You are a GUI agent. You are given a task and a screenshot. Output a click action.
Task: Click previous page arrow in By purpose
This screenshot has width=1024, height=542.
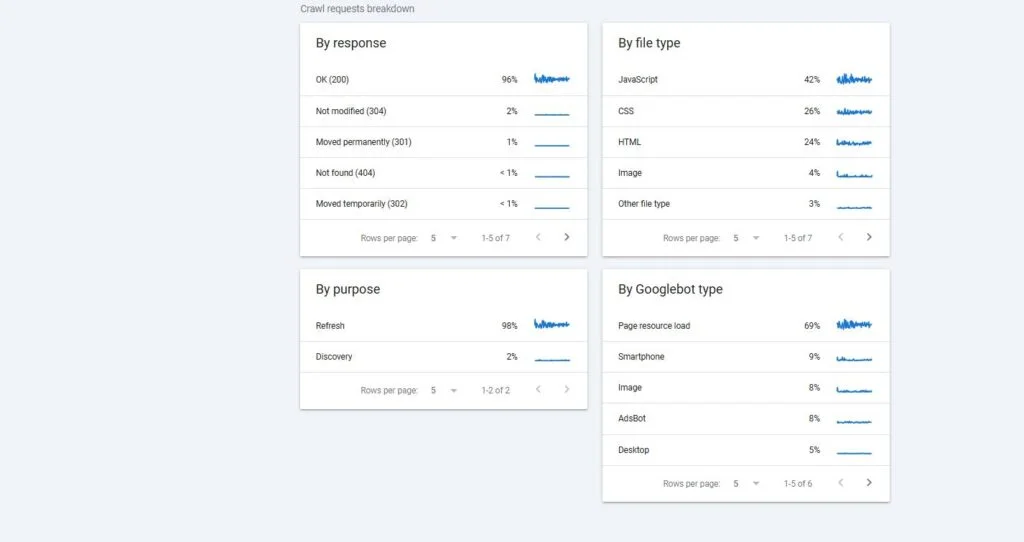click(538, 389)
